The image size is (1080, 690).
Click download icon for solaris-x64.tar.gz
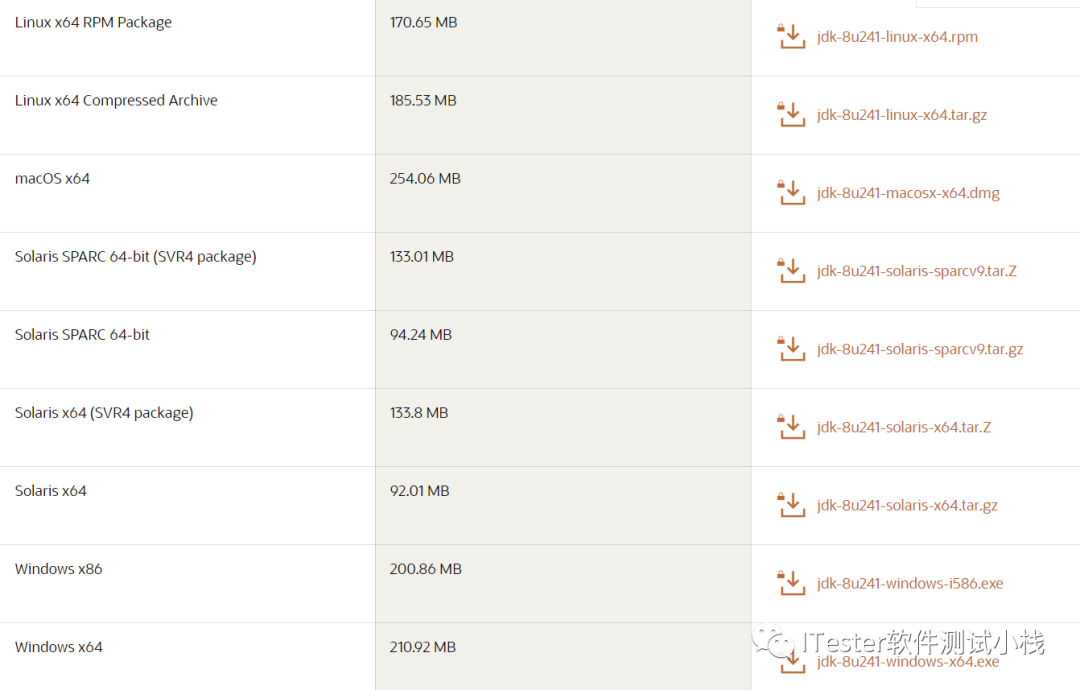coord(791,505)
